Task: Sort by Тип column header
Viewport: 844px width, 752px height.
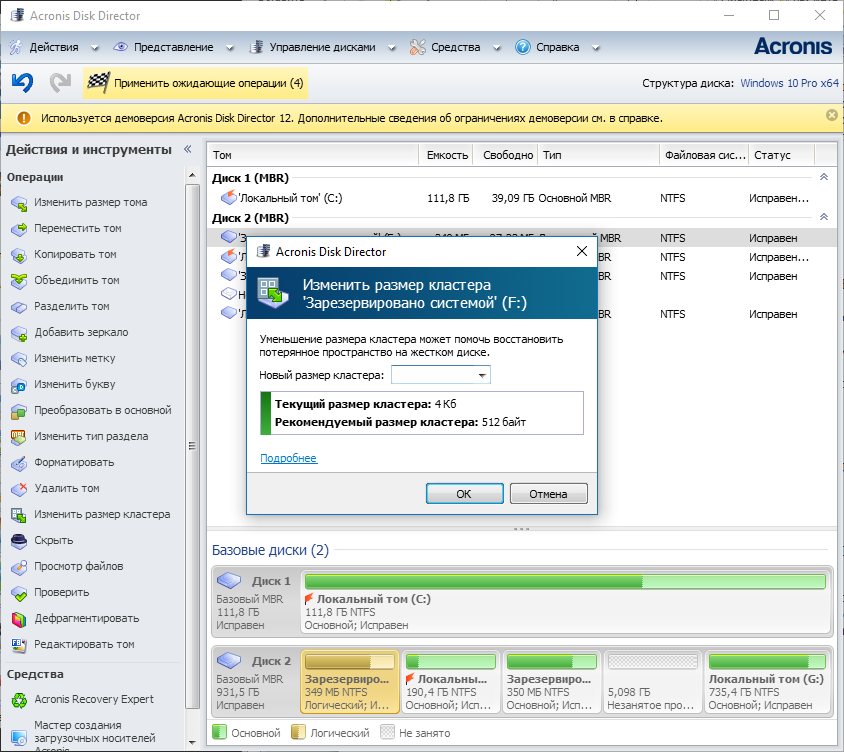Action: click(x=599, y=155)
